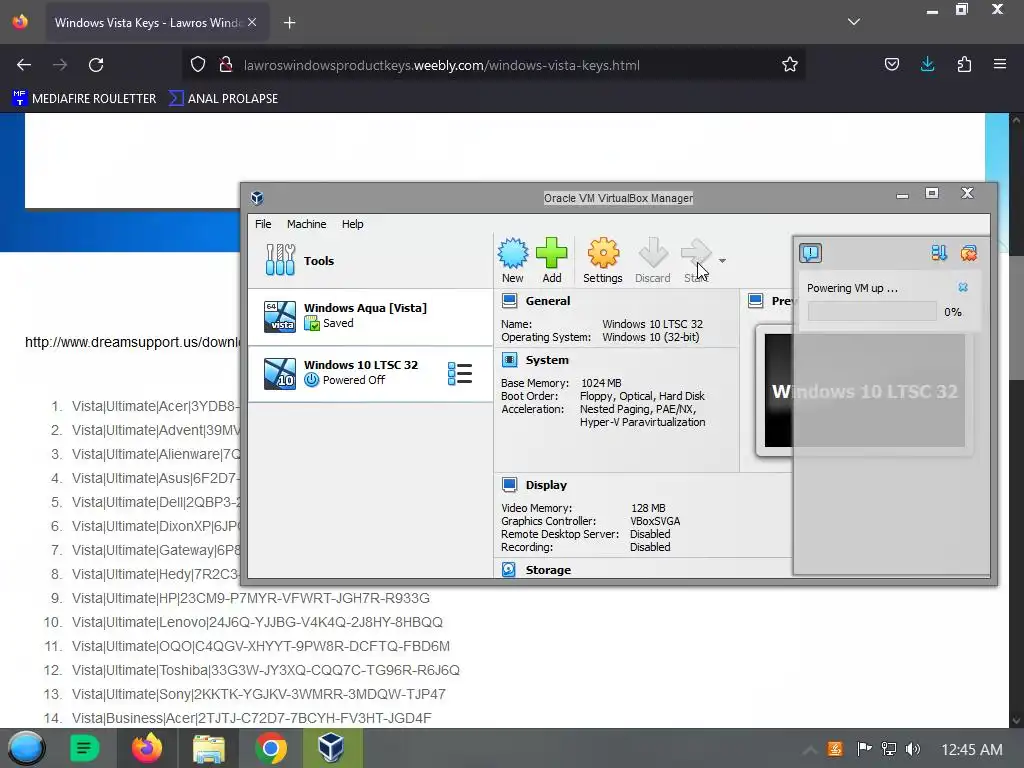This screenshot has height=768, width=1024.
Task: Open VirtualBox File menu
Action: tap(263, 224)
